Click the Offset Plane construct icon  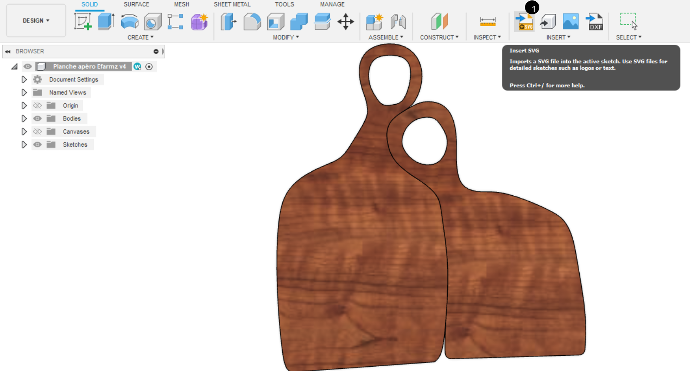[439, 21]
